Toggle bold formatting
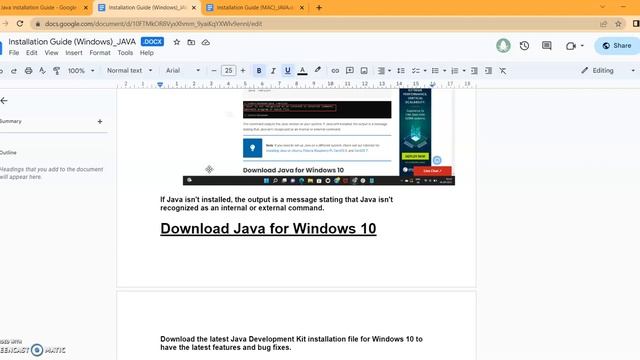The height and width of the screenshot is (360, 640). pos(259,71)
